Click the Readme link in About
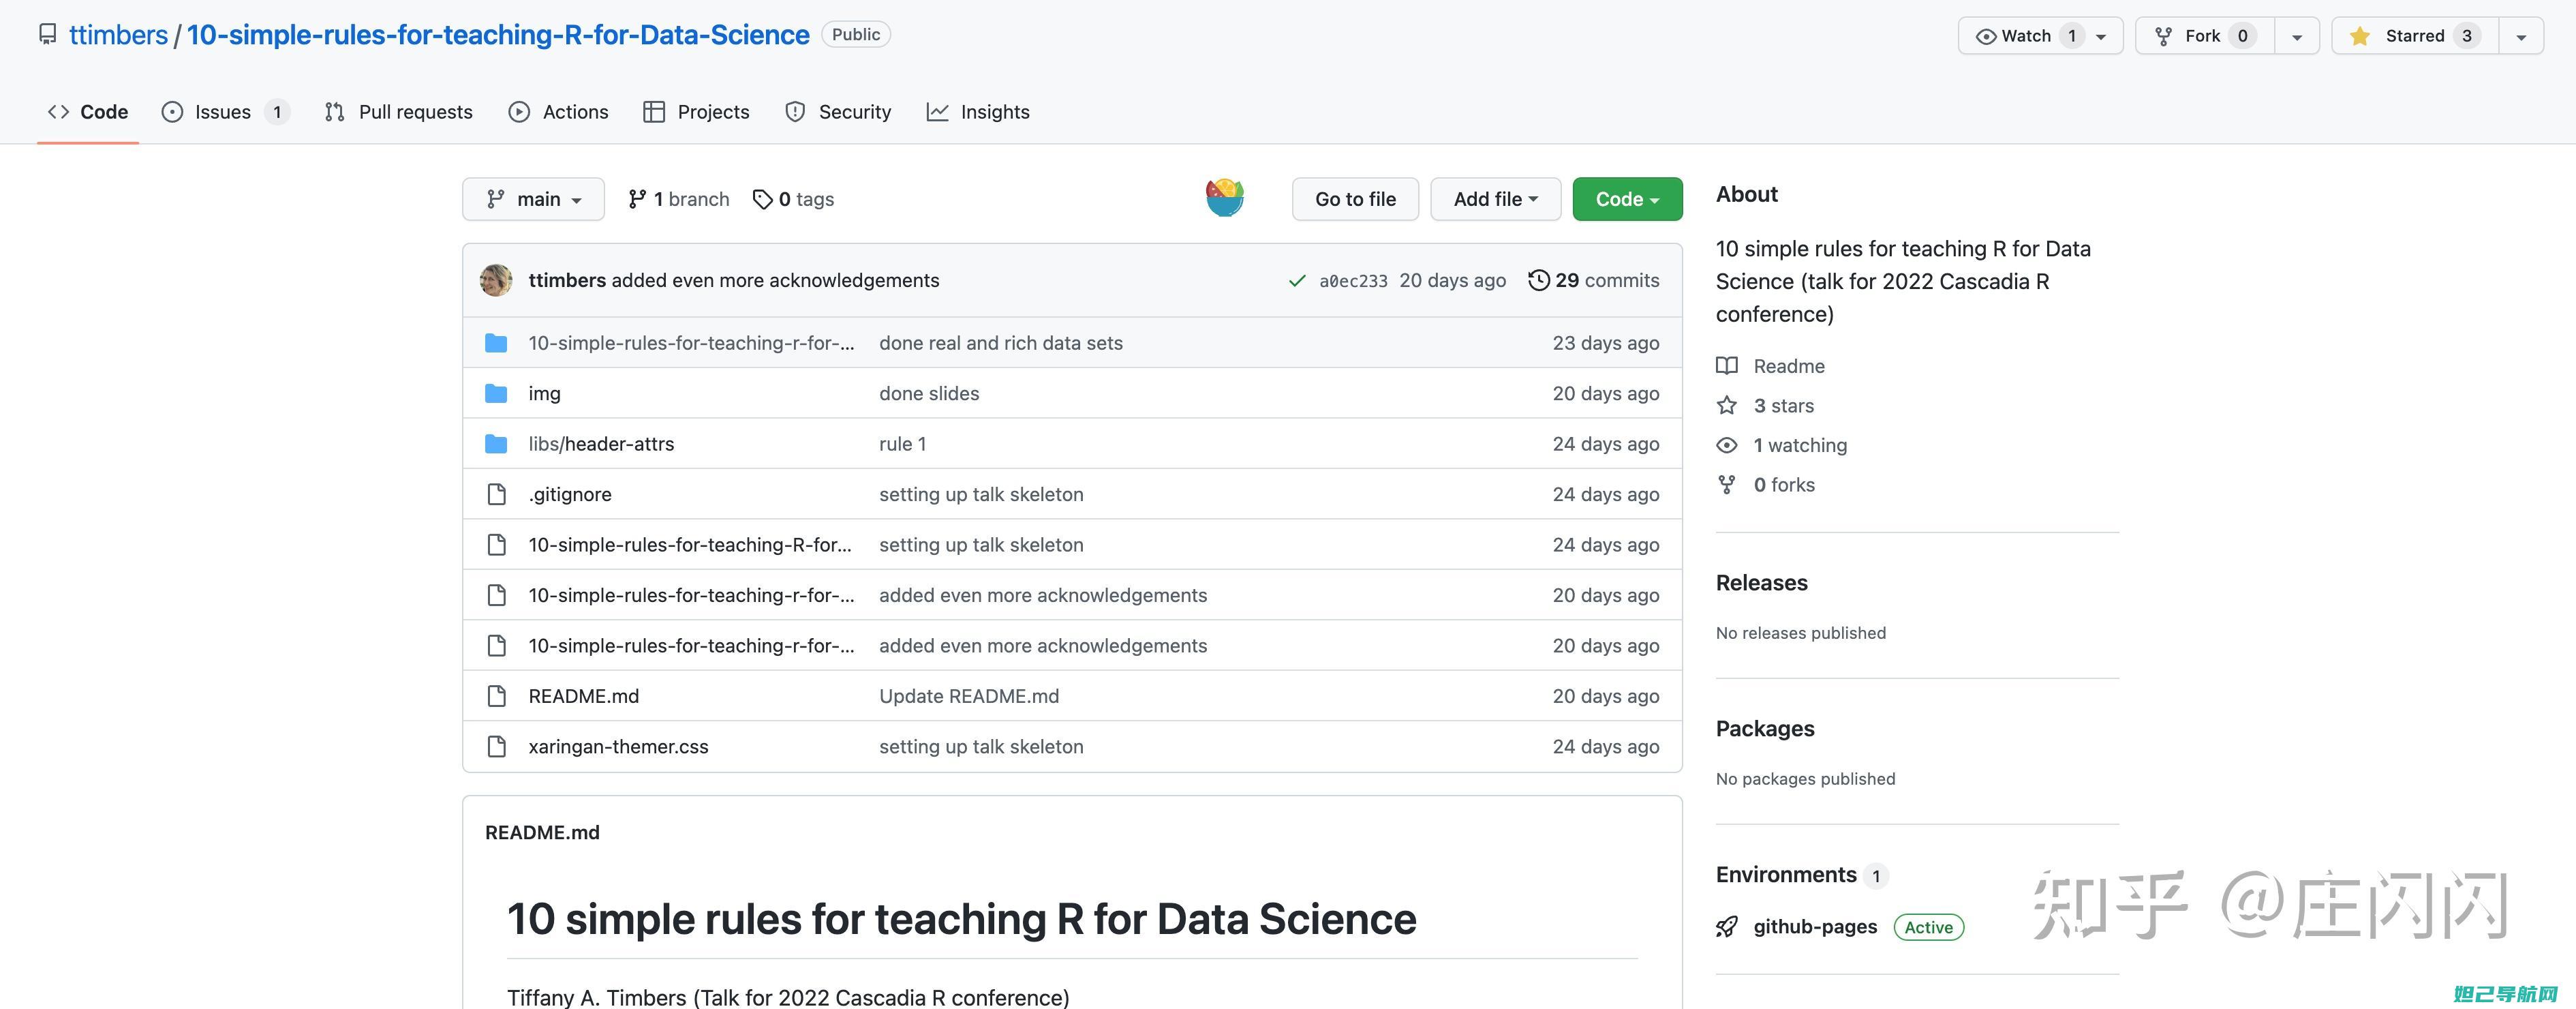Viewport: 2576px width, 1009px height. 1789,366
